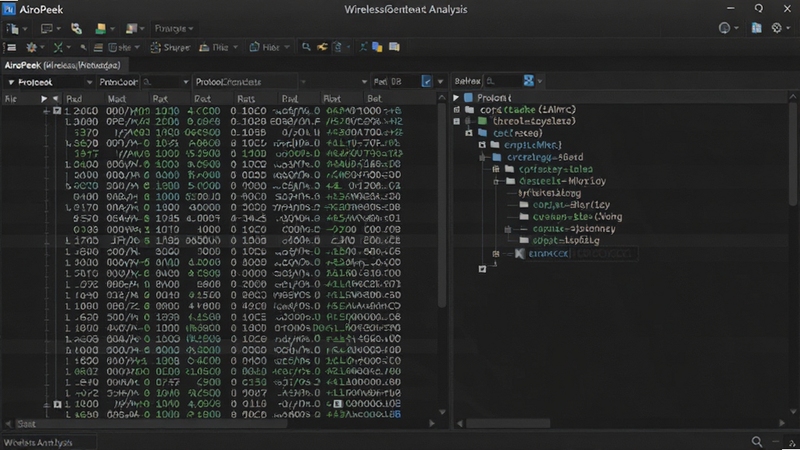Click the Gake toolbar button
The image size is (800, 450).
pos(123,47)
